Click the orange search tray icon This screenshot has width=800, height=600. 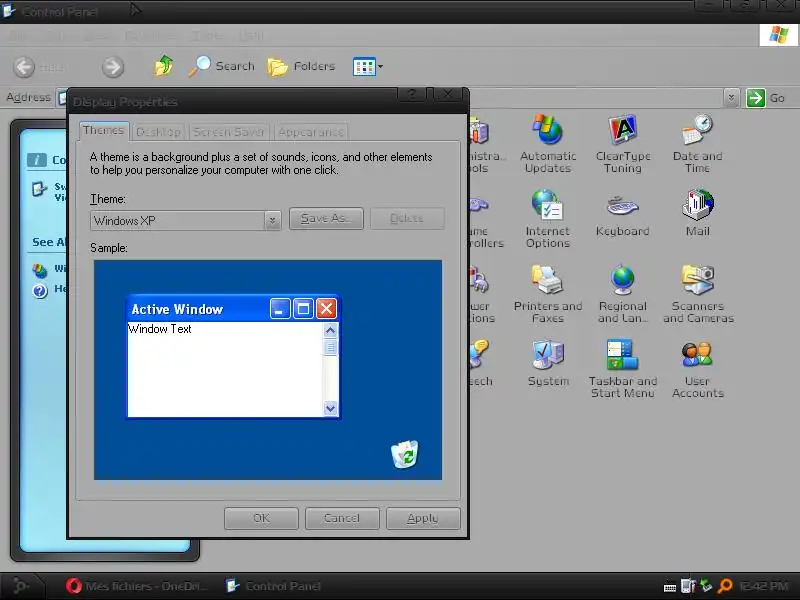724,586
